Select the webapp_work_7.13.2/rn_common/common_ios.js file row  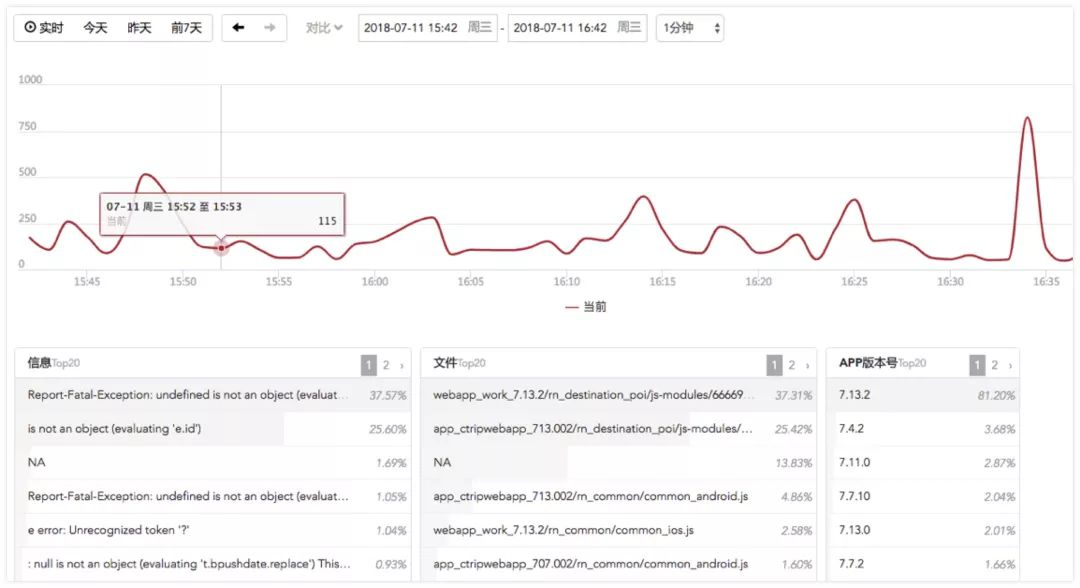[619, 530]
